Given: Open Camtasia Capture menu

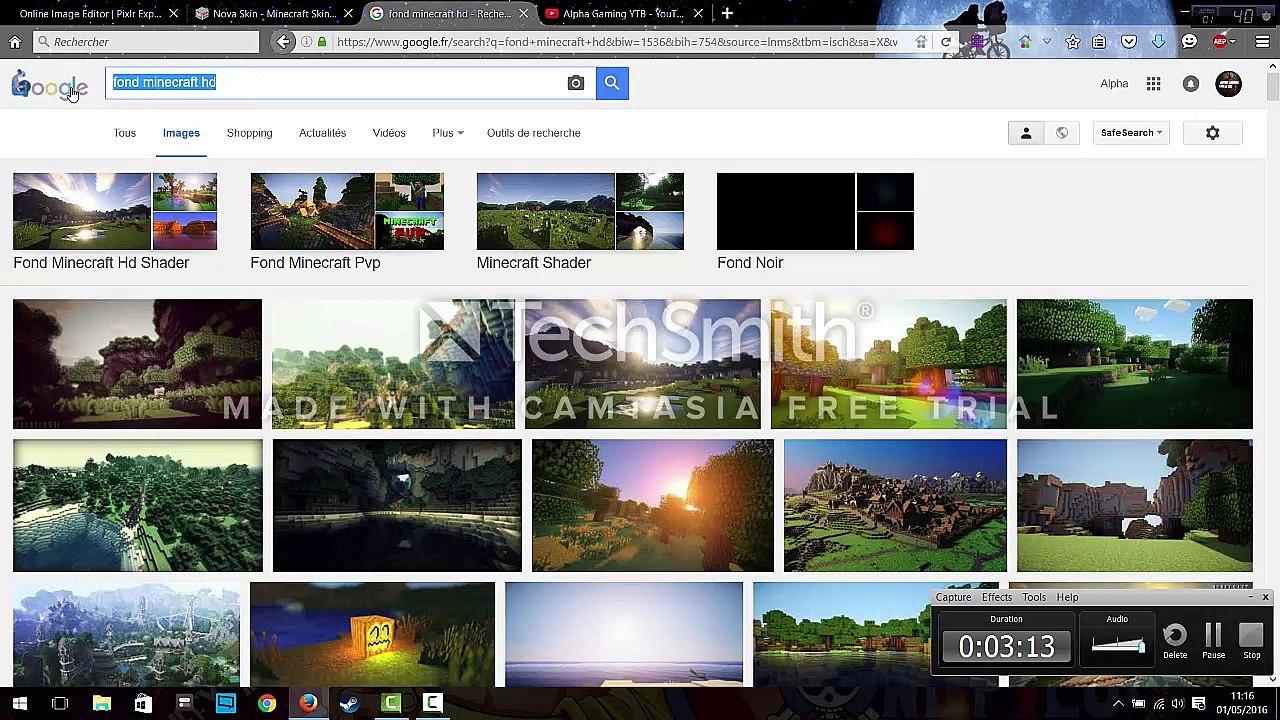Looking at the screenshot, I should coord(953,597).
